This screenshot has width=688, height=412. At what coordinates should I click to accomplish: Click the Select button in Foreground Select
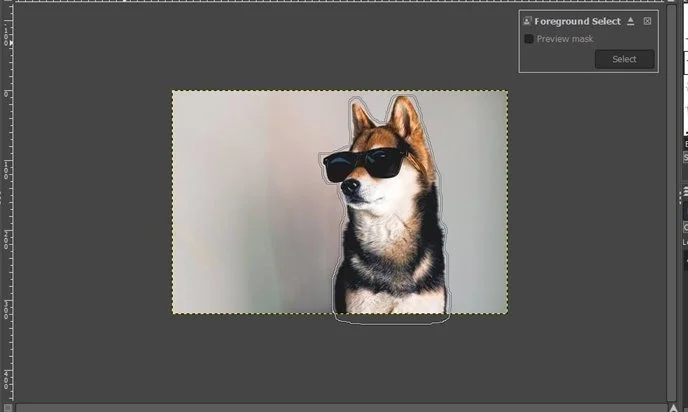pos(624,59)
